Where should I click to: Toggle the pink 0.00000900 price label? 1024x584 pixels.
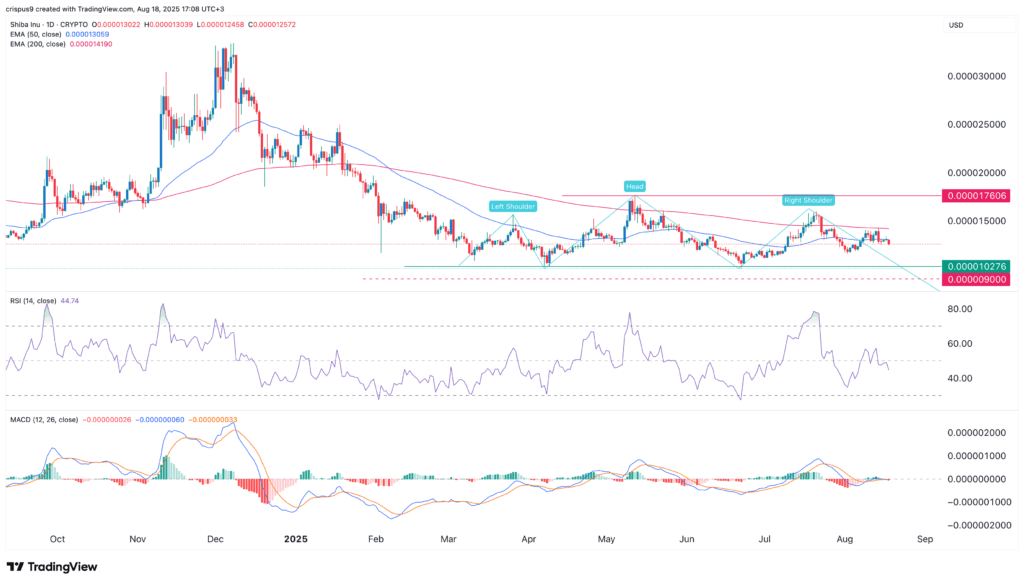point(975,281)
